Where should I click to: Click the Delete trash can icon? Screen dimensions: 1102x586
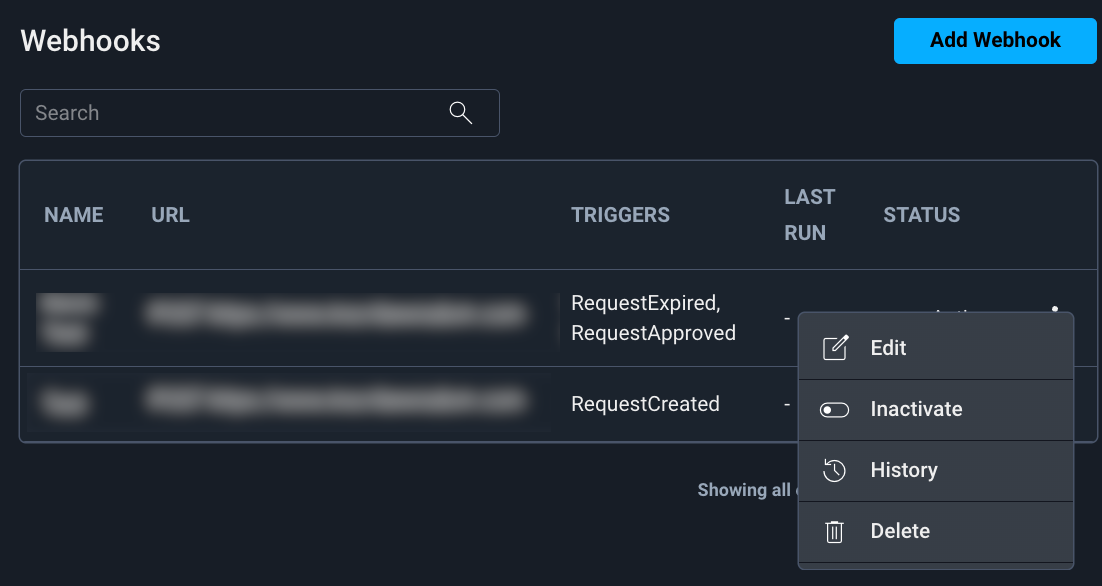[835, 531]
